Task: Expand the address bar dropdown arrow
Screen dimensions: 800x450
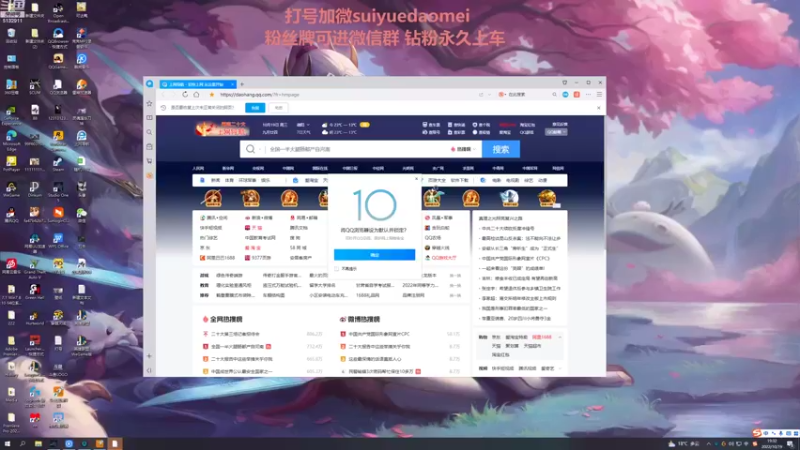Action: (489, 94)
